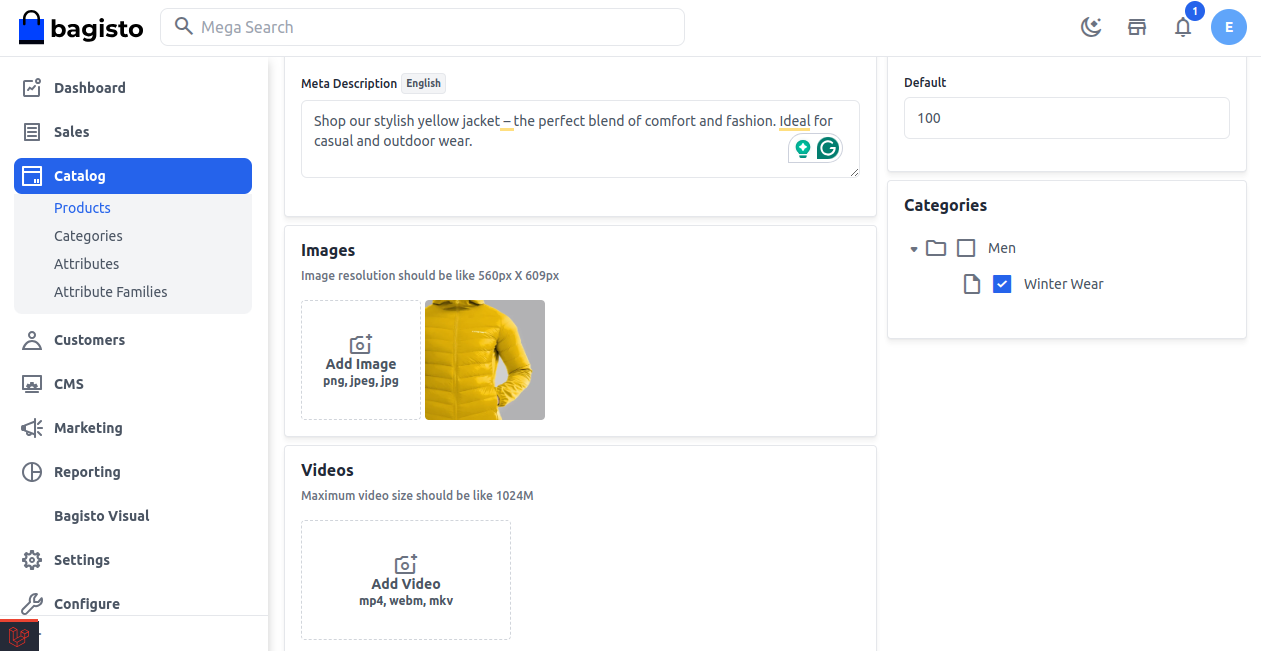This screenshot has height=651, width=1261.
Task: Go to Categories under Catalog
Action: point(88,236)
